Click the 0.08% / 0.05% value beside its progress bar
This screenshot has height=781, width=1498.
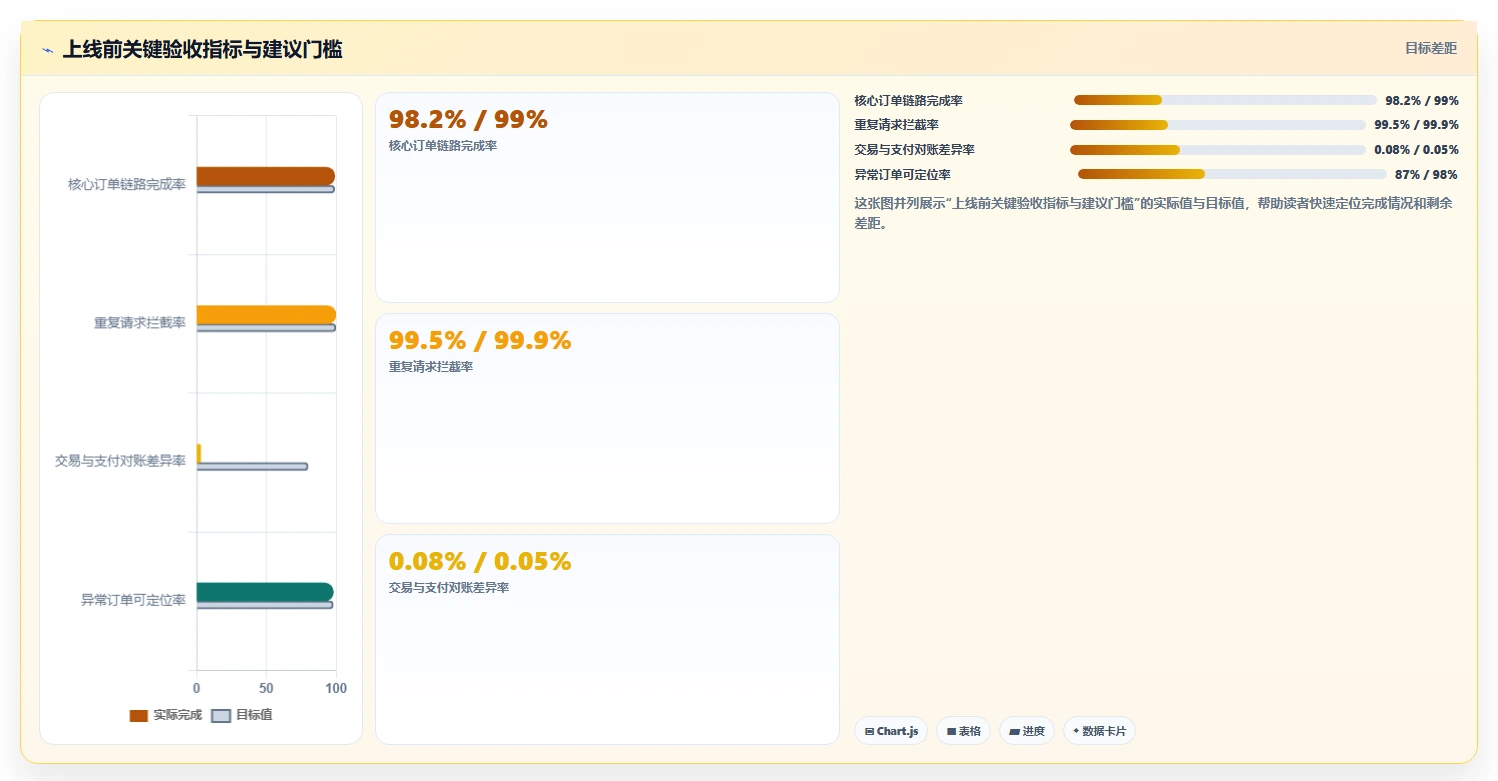point(1416,150)
